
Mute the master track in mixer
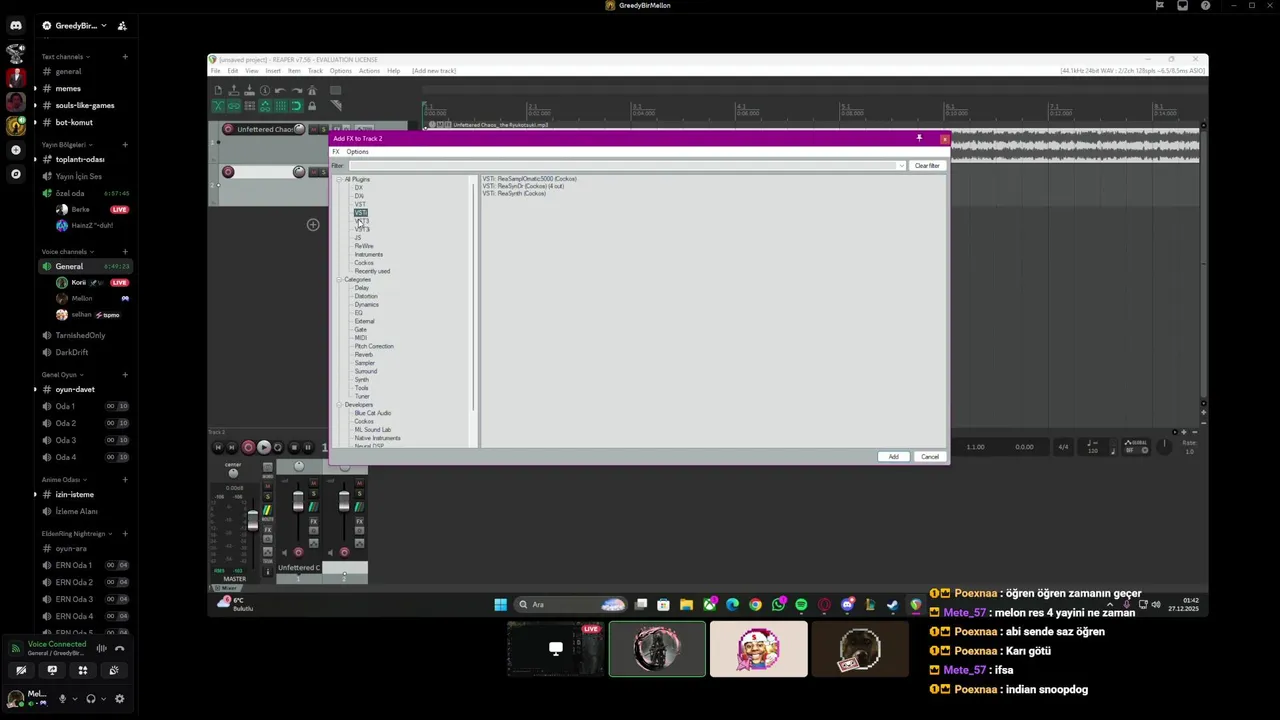click(267, 486)
